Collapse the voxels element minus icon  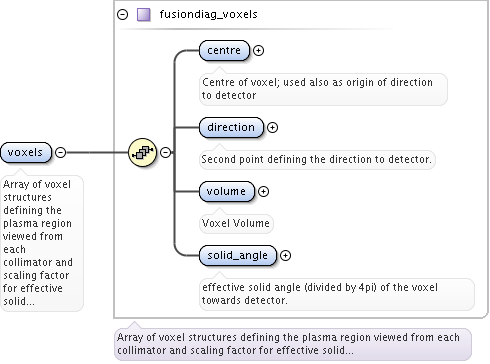click(60, 152)
